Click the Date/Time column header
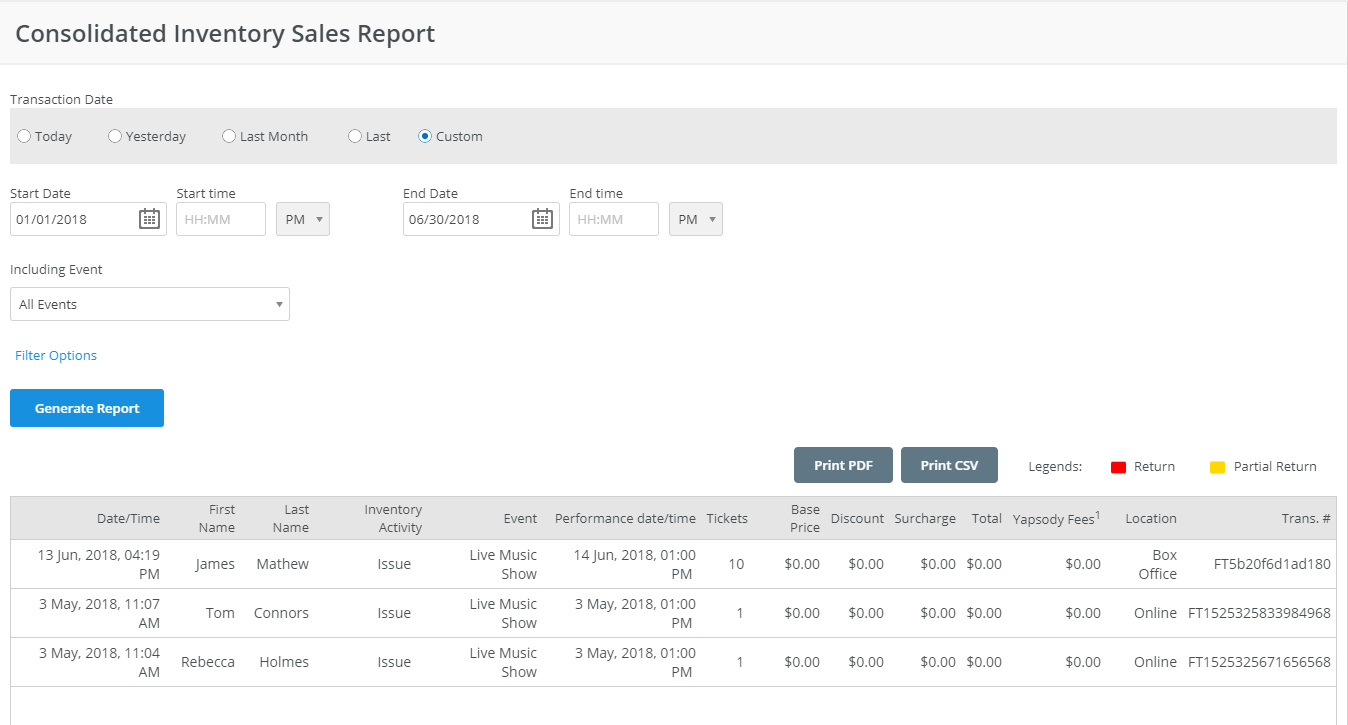This screenshot has height=725, width=1348. [x=128, y=518]
